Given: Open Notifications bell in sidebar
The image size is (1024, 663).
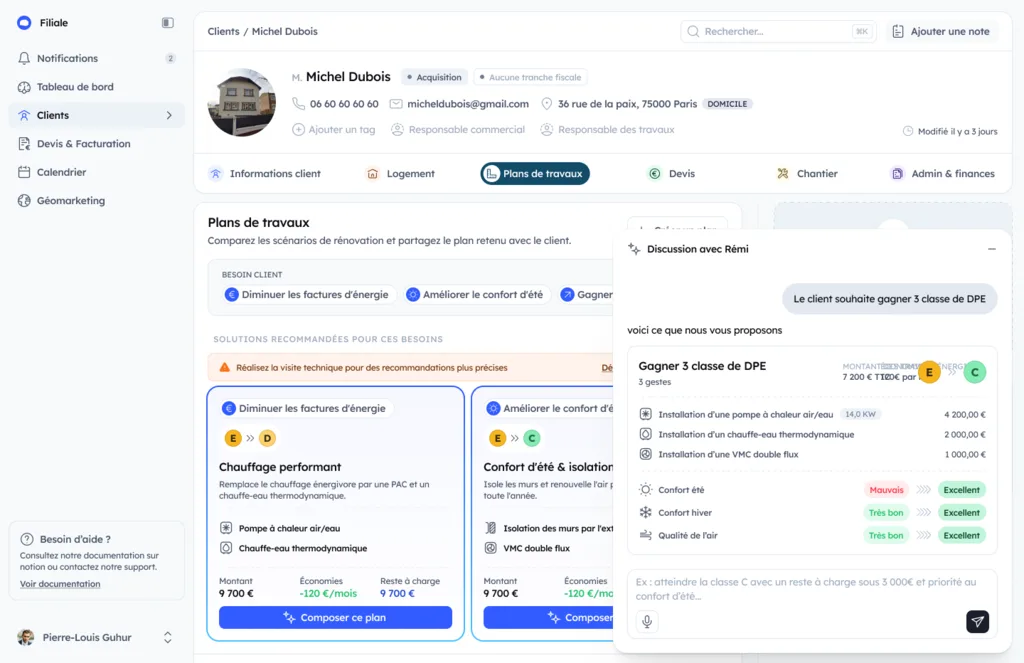Looking at the screenshot, I should pos(24,58).
